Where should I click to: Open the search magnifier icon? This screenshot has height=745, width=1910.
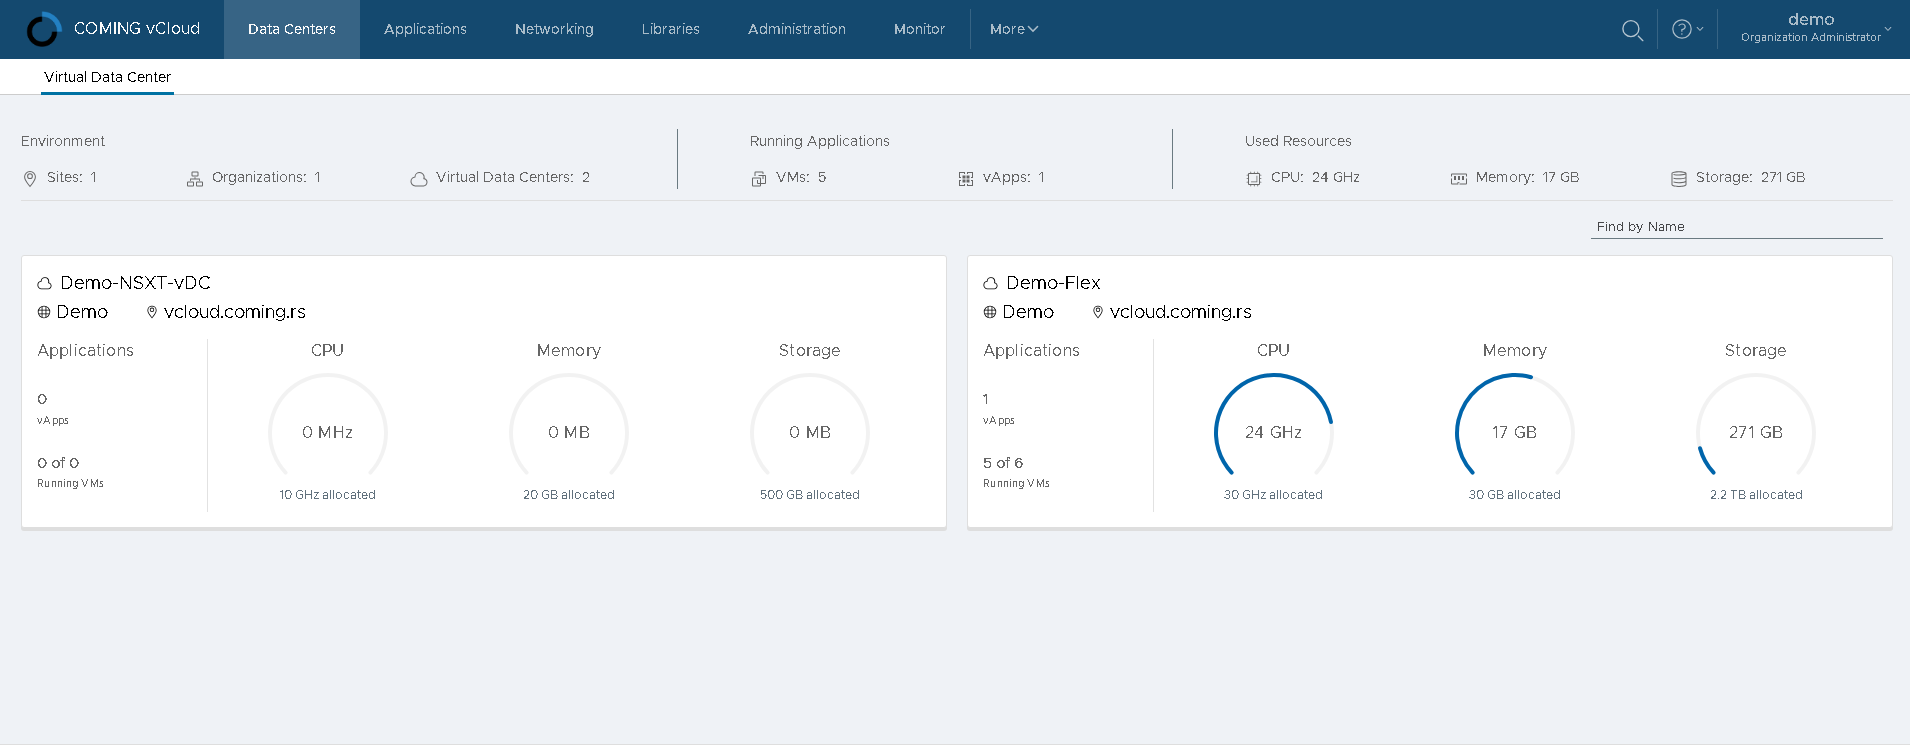pos(1632,30)
